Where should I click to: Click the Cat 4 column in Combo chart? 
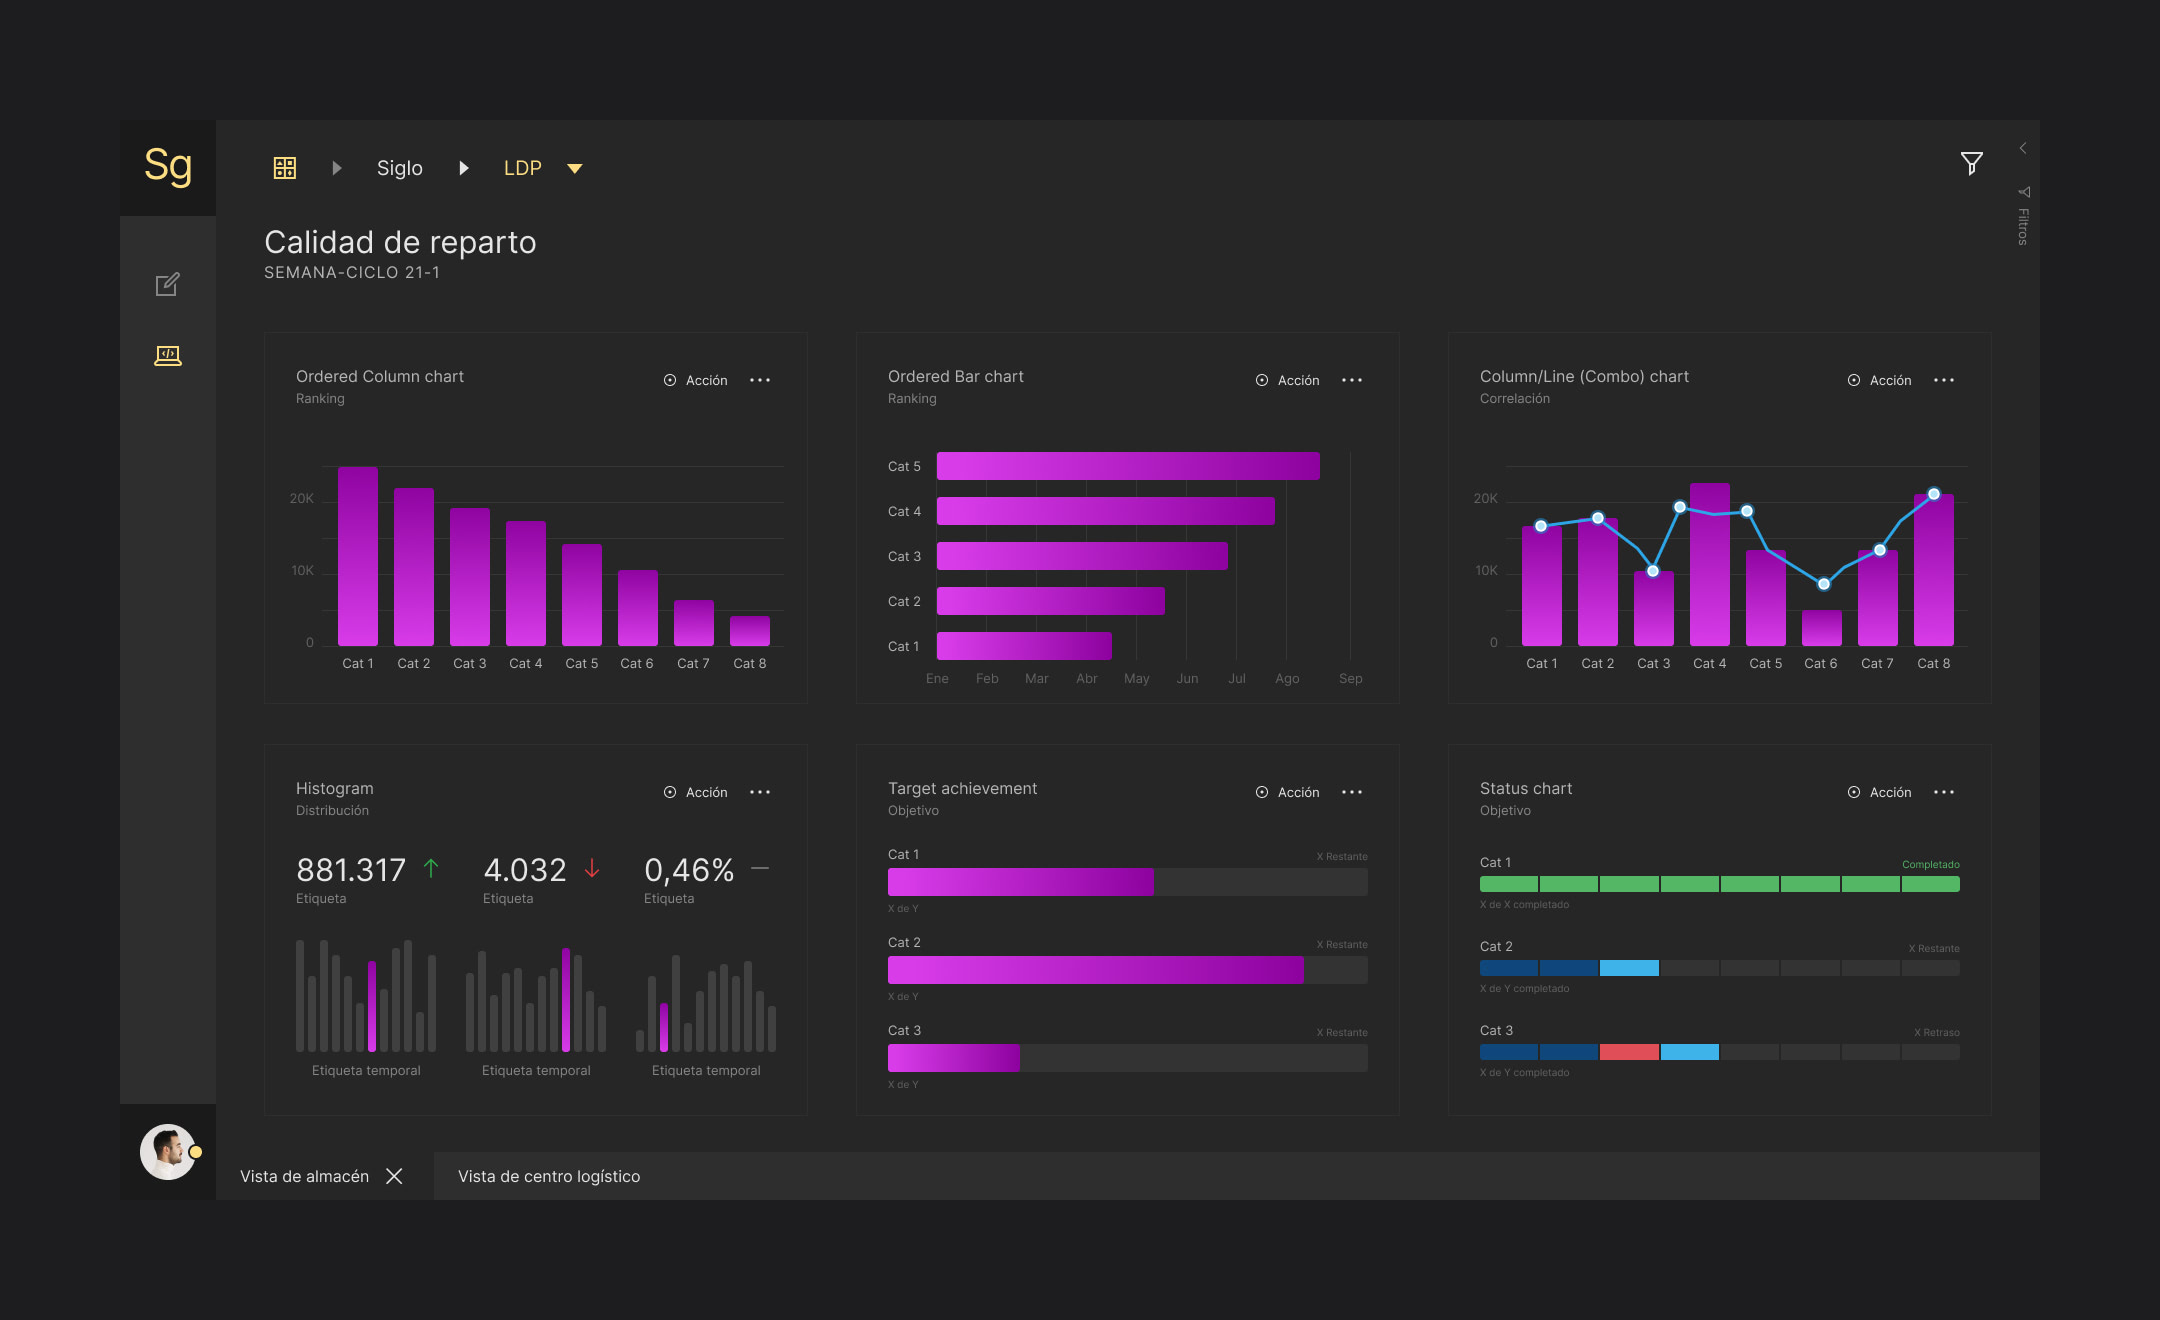tap(1710, 565)
